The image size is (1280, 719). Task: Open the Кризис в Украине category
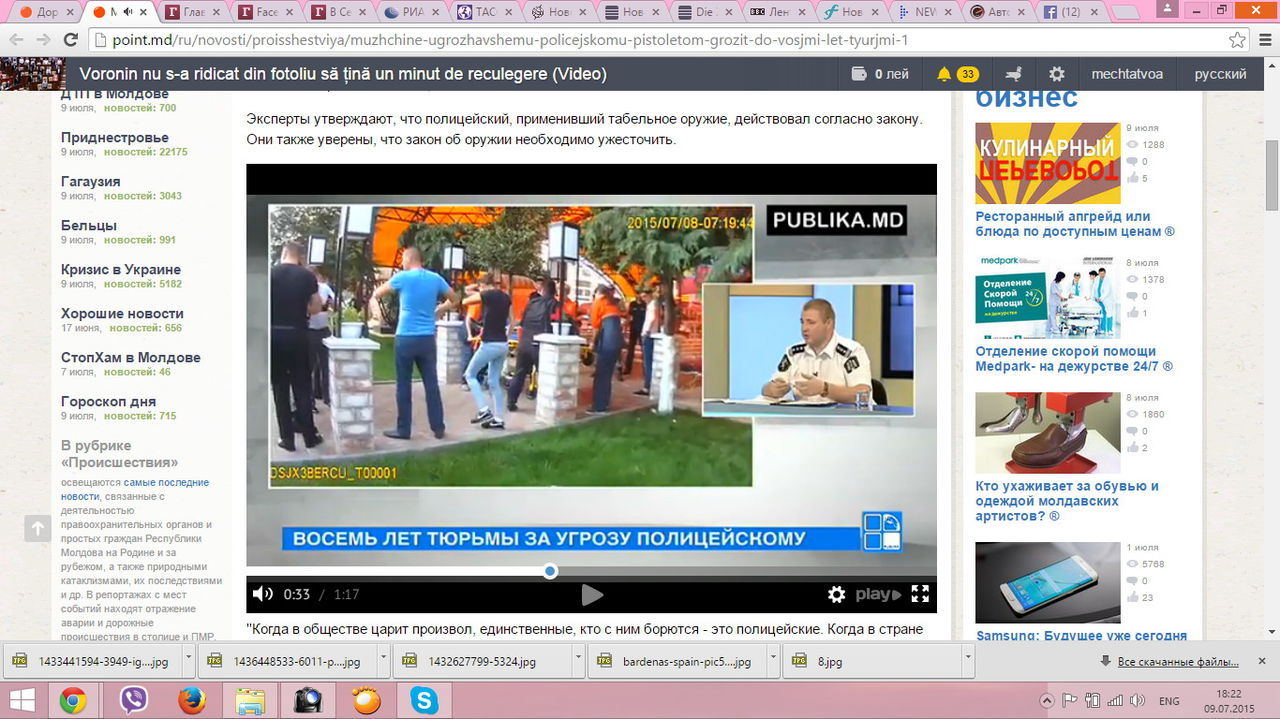[x=121, y=269]
